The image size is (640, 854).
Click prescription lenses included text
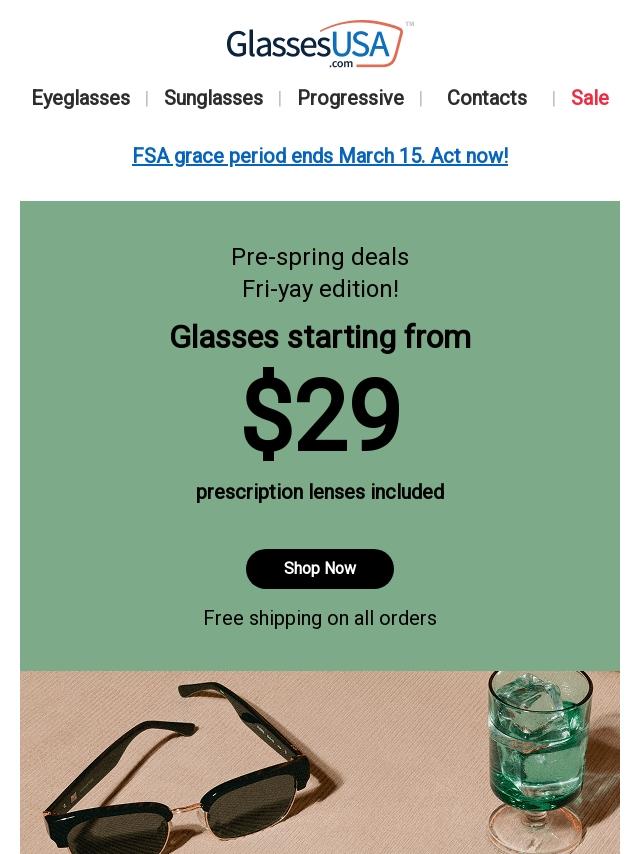[320, 492]
